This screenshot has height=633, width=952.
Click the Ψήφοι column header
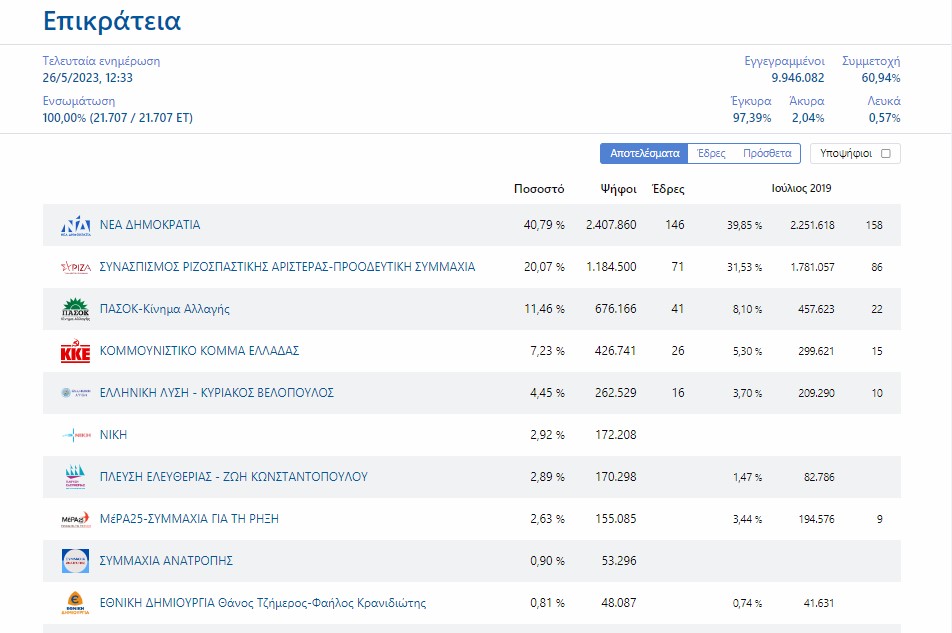tap(619, 189)
